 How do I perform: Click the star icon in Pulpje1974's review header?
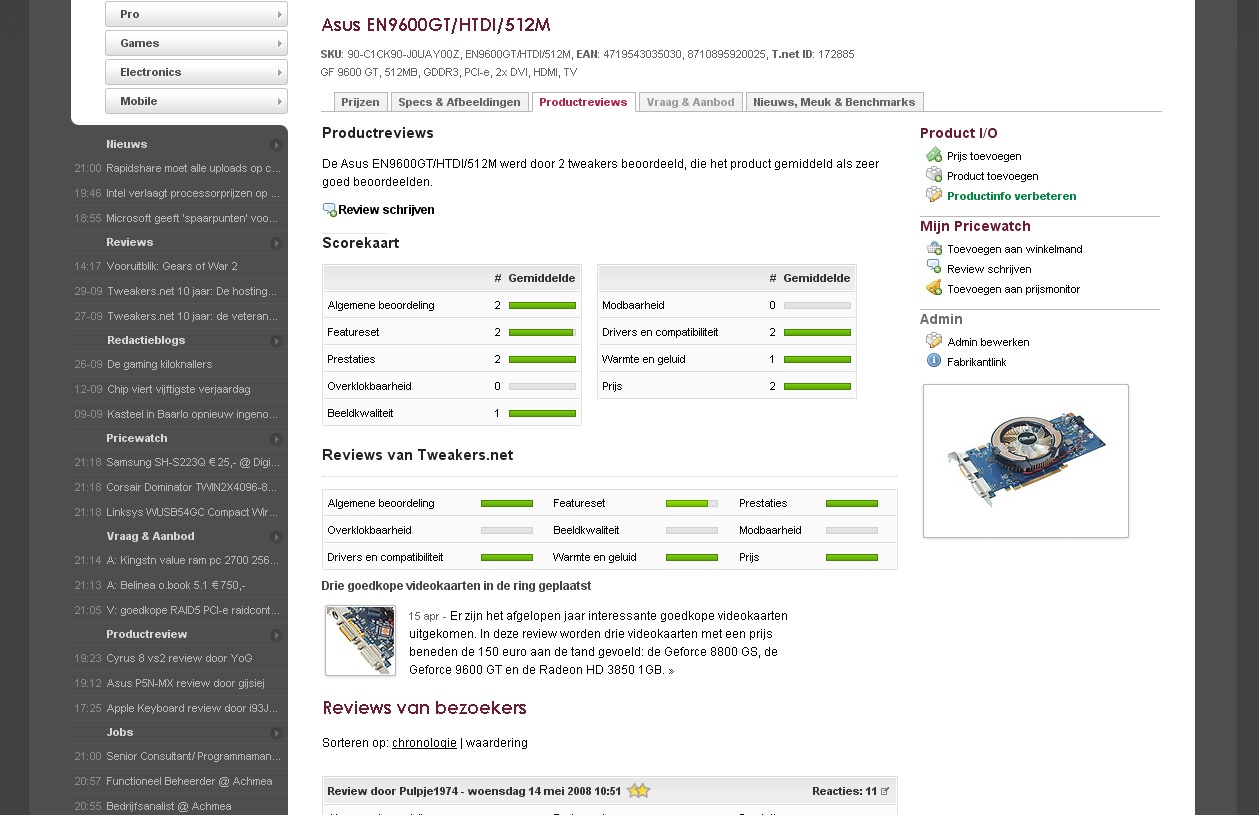pyautogui.click(x=638, y=791)
